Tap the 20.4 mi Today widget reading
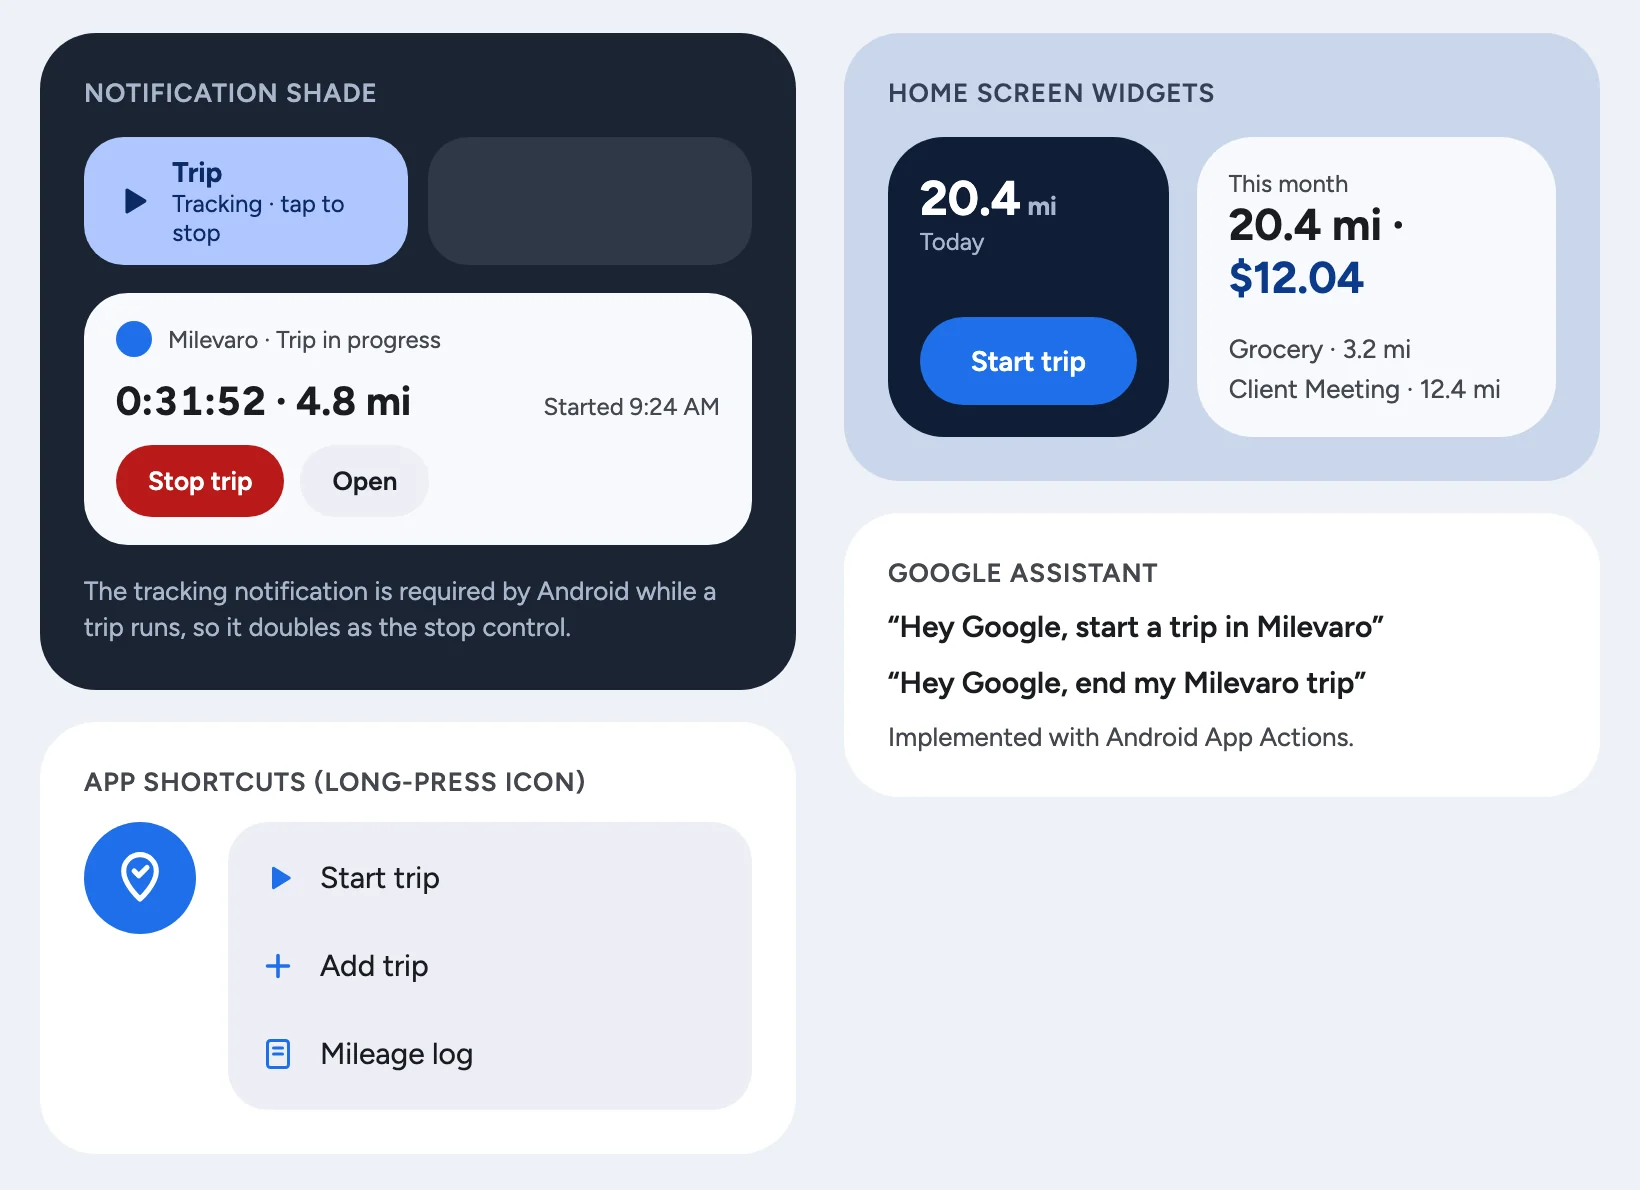 (988, 214)
